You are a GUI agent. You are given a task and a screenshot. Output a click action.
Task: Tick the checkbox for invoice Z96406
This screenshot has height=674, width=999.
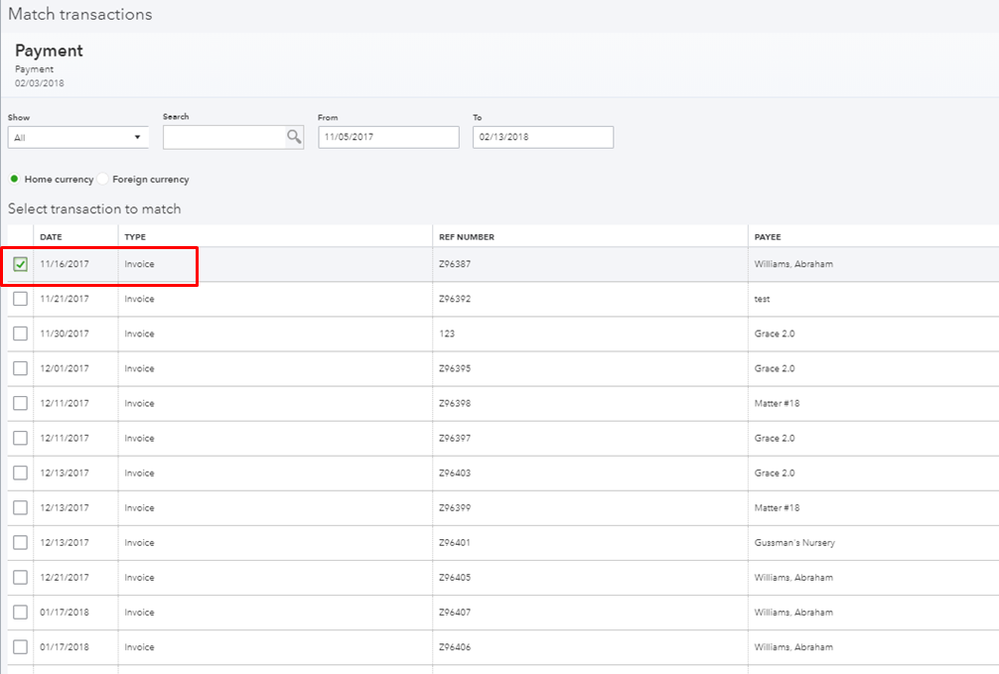click(20, 647)
